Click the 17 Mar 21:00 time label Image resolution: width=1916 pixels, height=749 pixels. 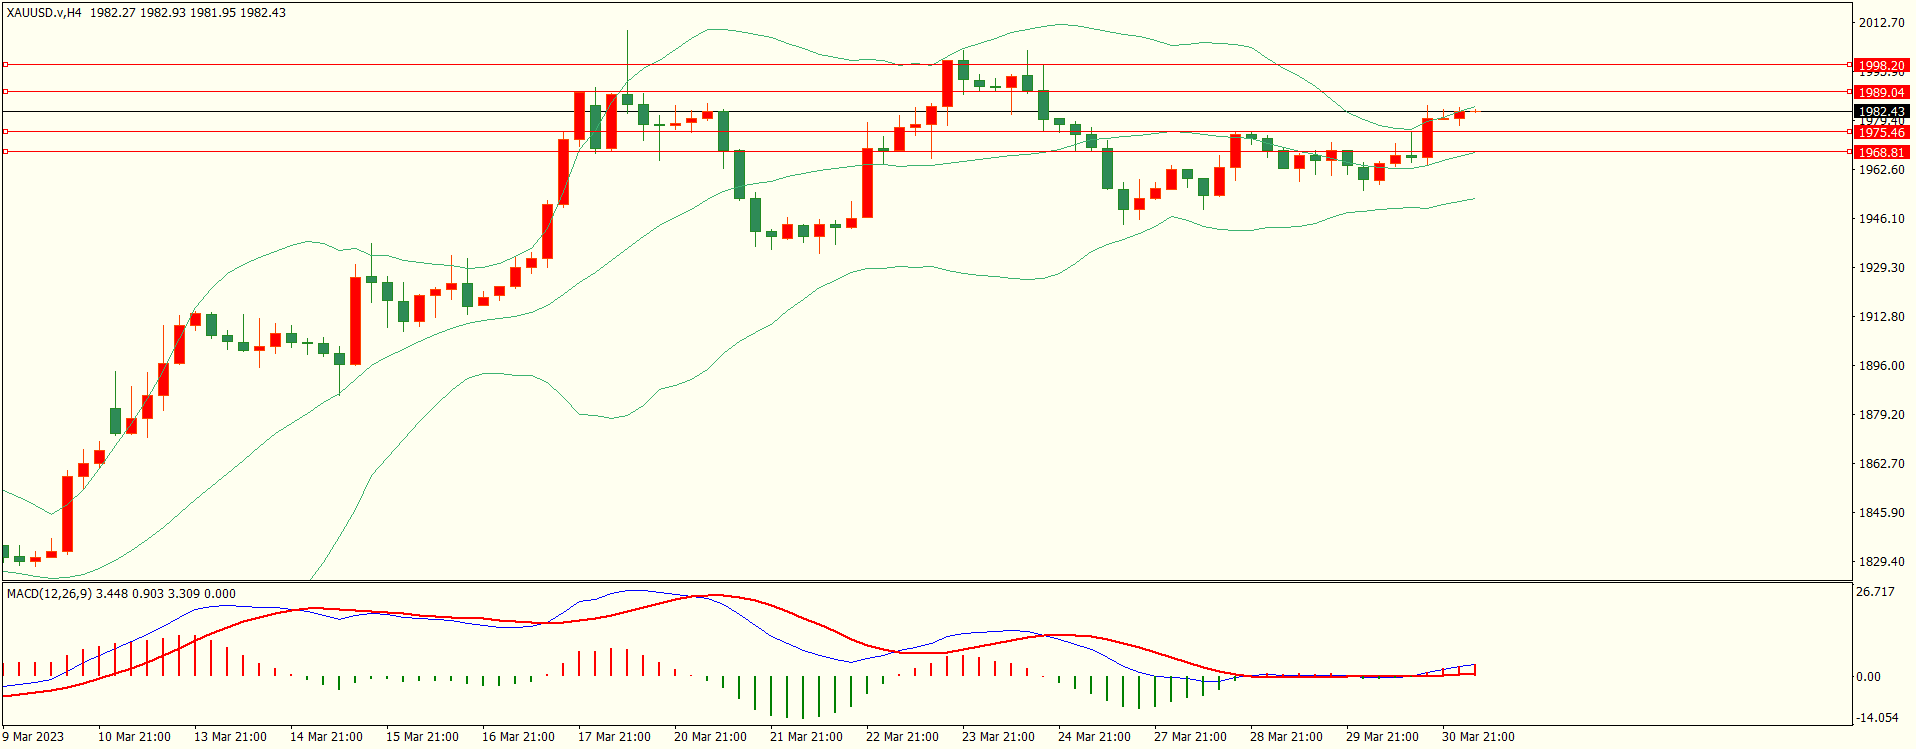pos(614,737)
